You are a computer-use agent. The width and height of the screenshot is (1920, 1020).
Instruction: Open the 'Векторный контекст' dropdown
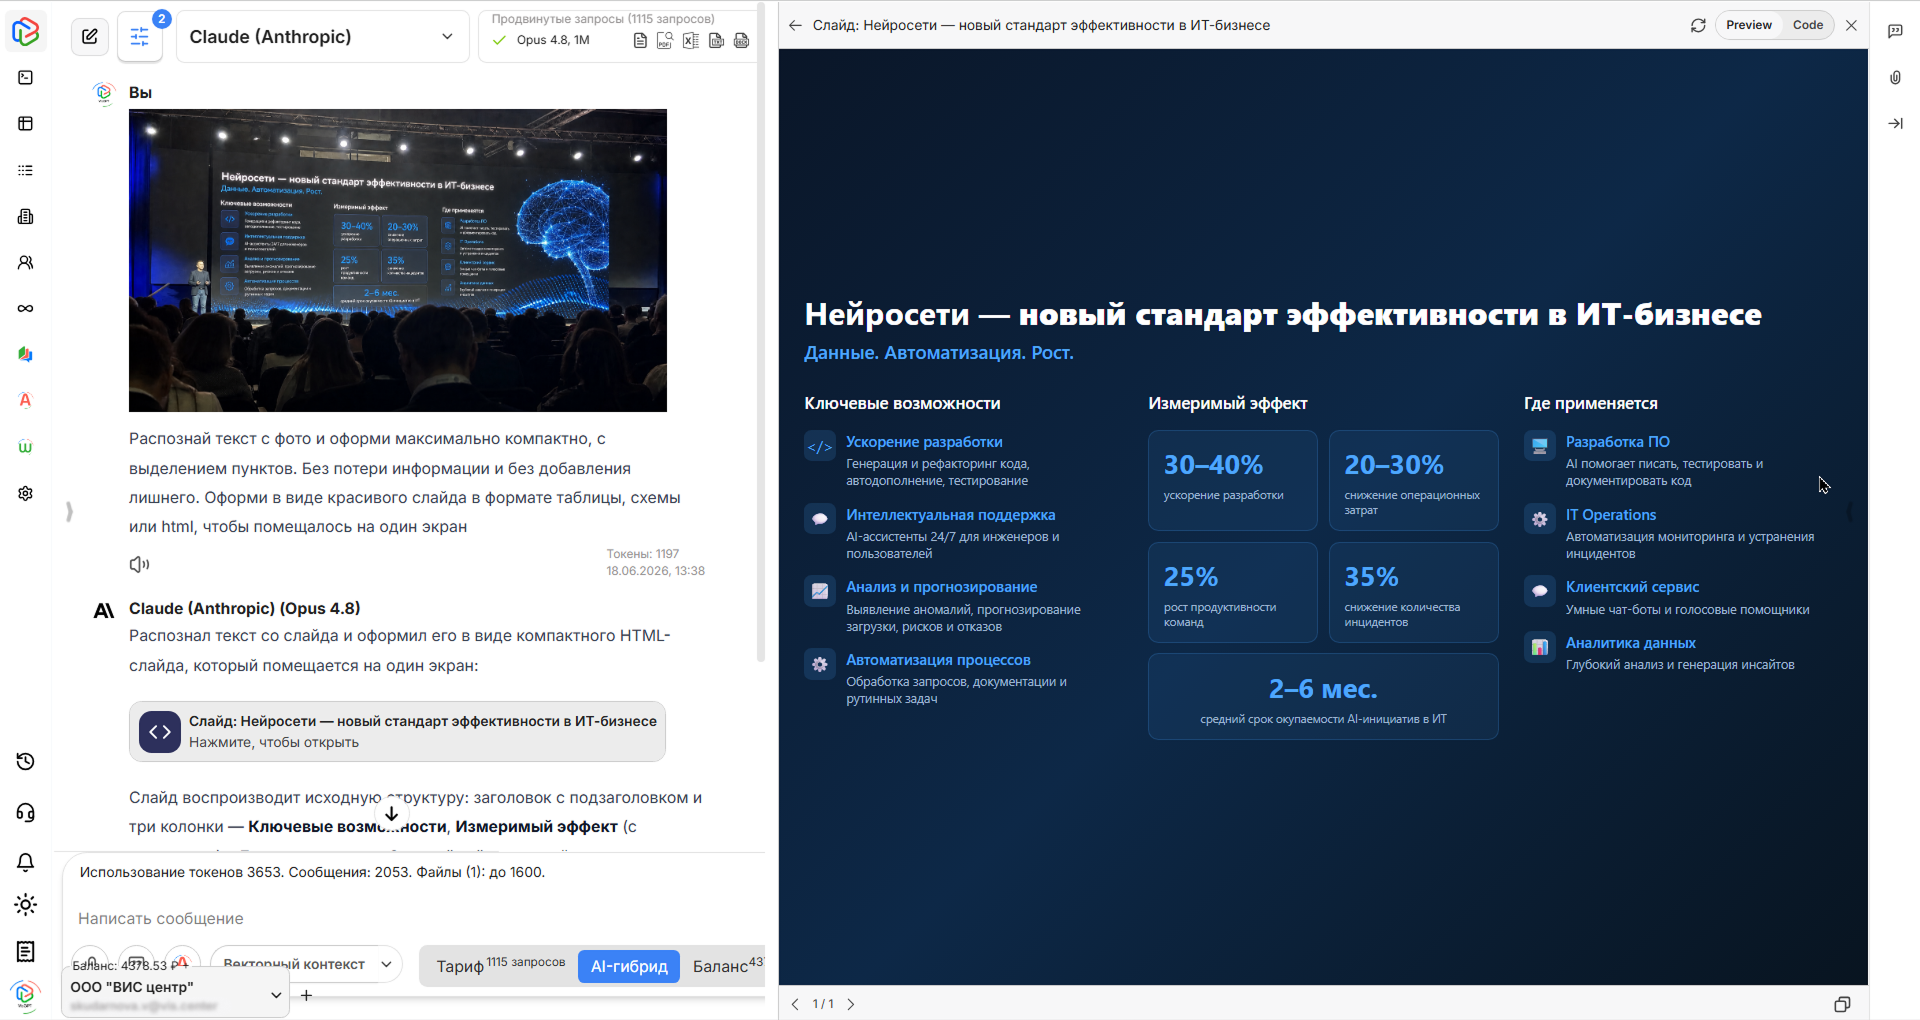pos(306,964)
